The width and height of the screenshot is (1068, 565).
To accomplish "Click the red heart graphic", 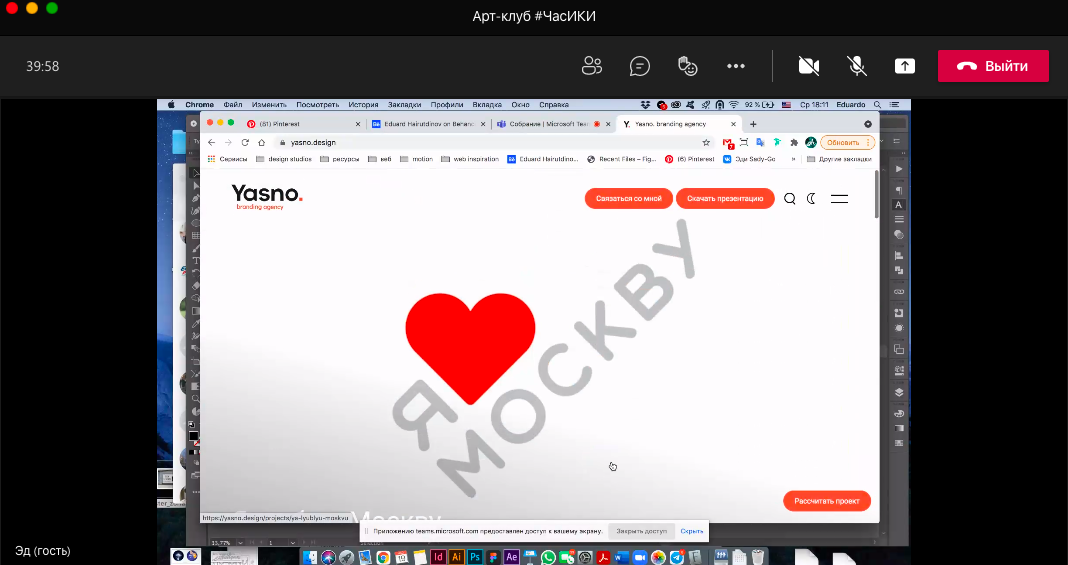I will pyautogui.click(x=470, y=328).
